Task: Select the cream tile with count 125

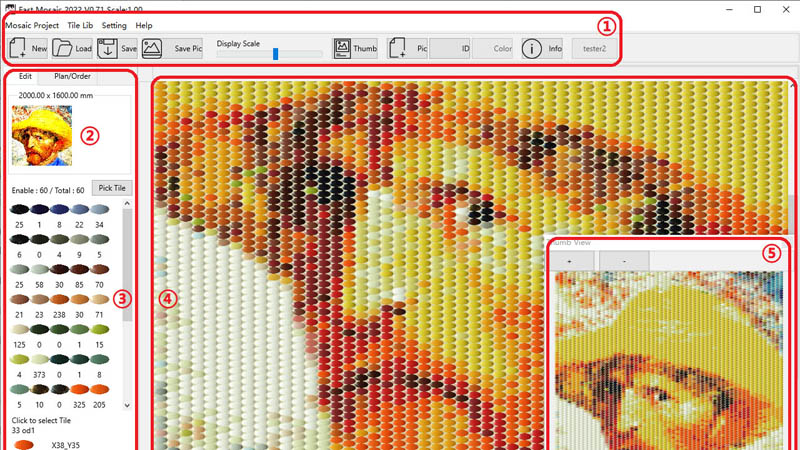Action: 19,330
